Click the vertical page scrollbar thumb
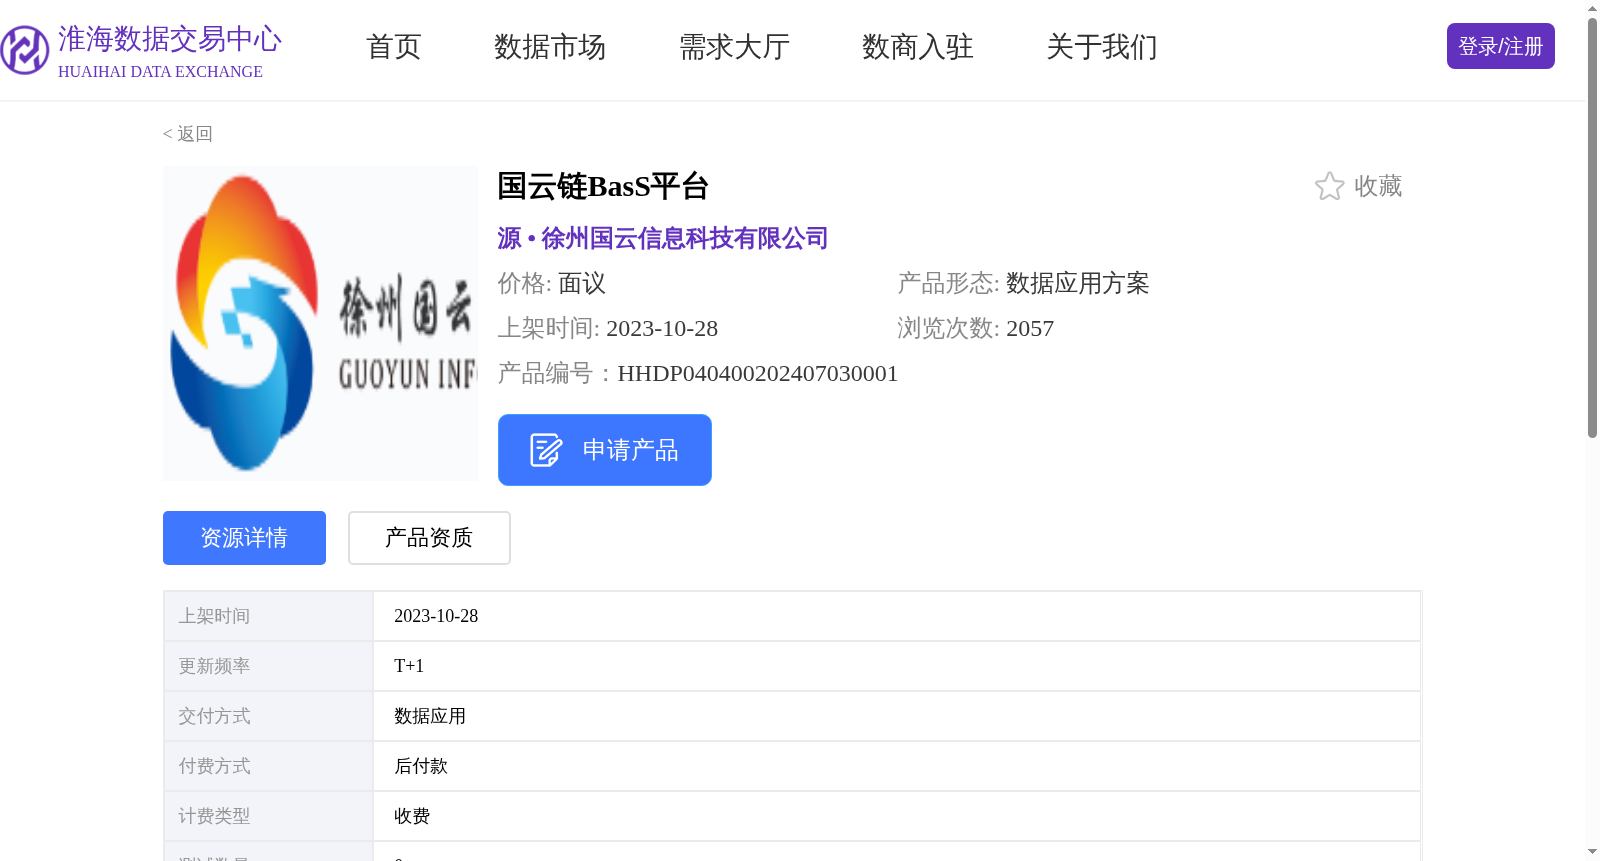Screen dimensions: 1600x861 click(x=1593, y=228)
